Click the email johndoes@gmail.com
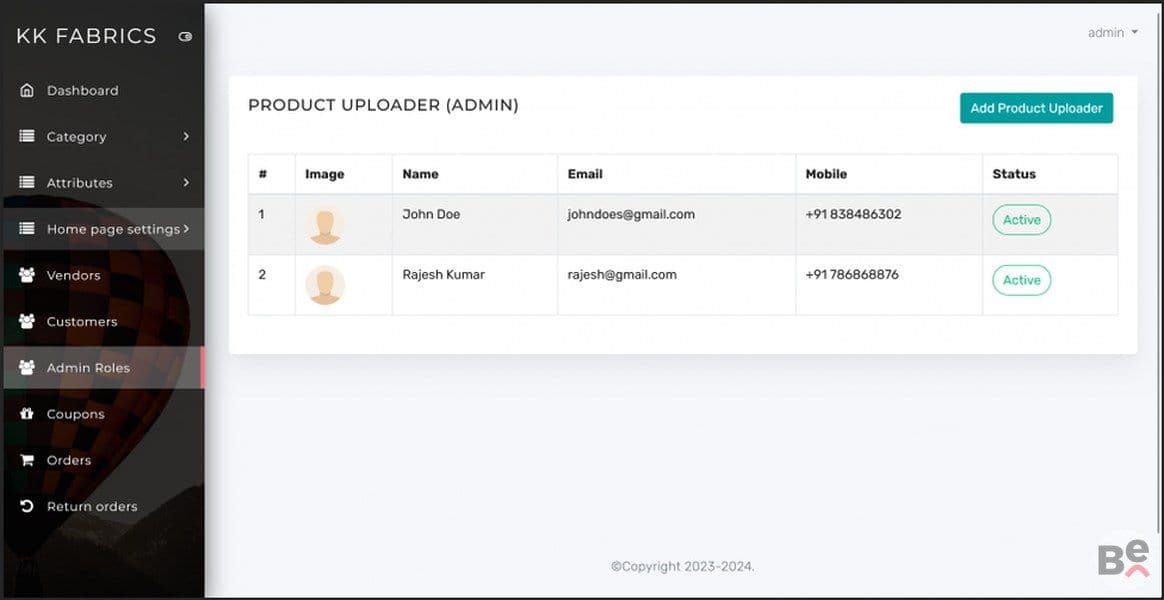The image size is (1164, 600). tap(631, 215)
